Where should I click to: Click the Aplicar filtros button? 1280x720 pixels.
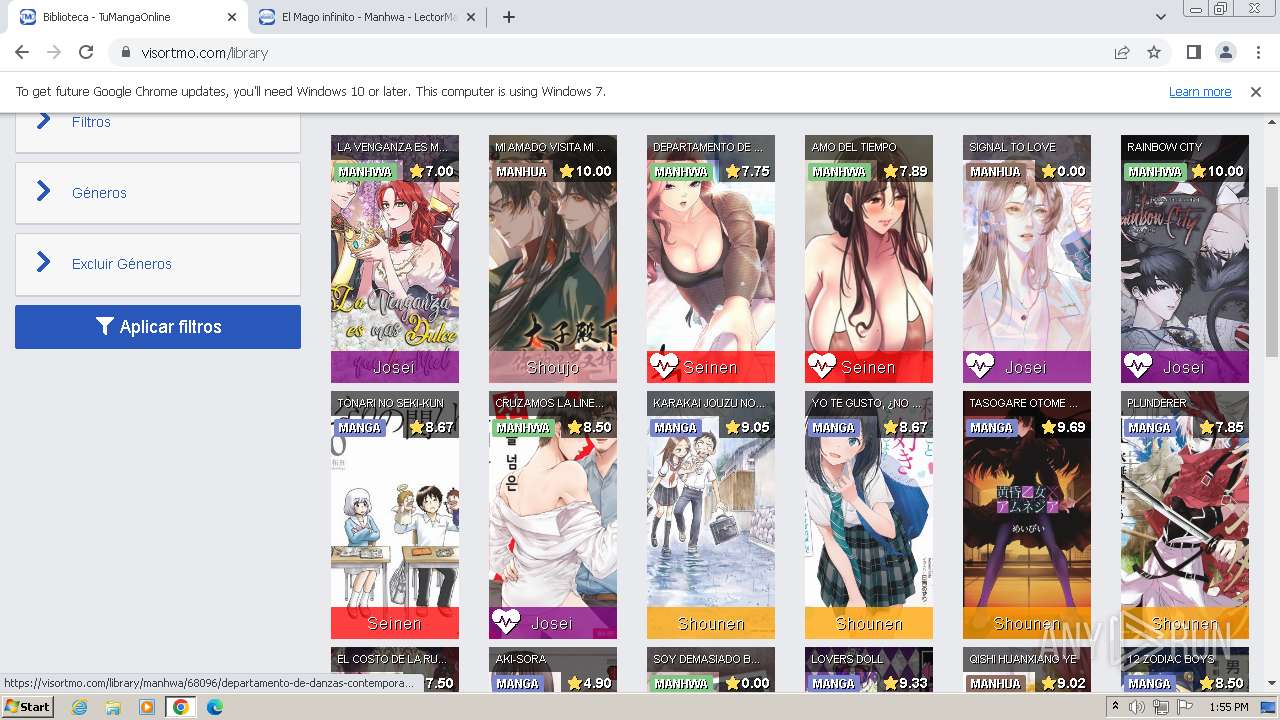(x=158, y=327)
